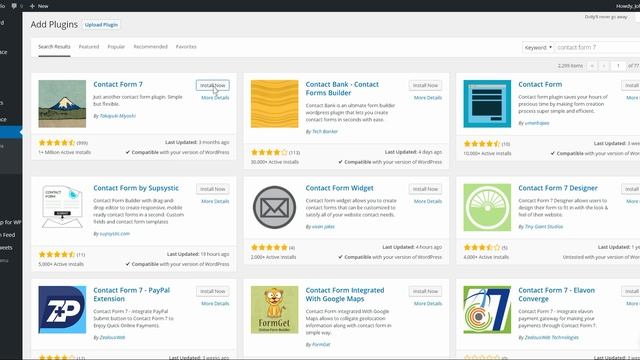Click the Contact Form by Supsystic envelope icon
Screen dimensions: 640x360
point(62,207)
